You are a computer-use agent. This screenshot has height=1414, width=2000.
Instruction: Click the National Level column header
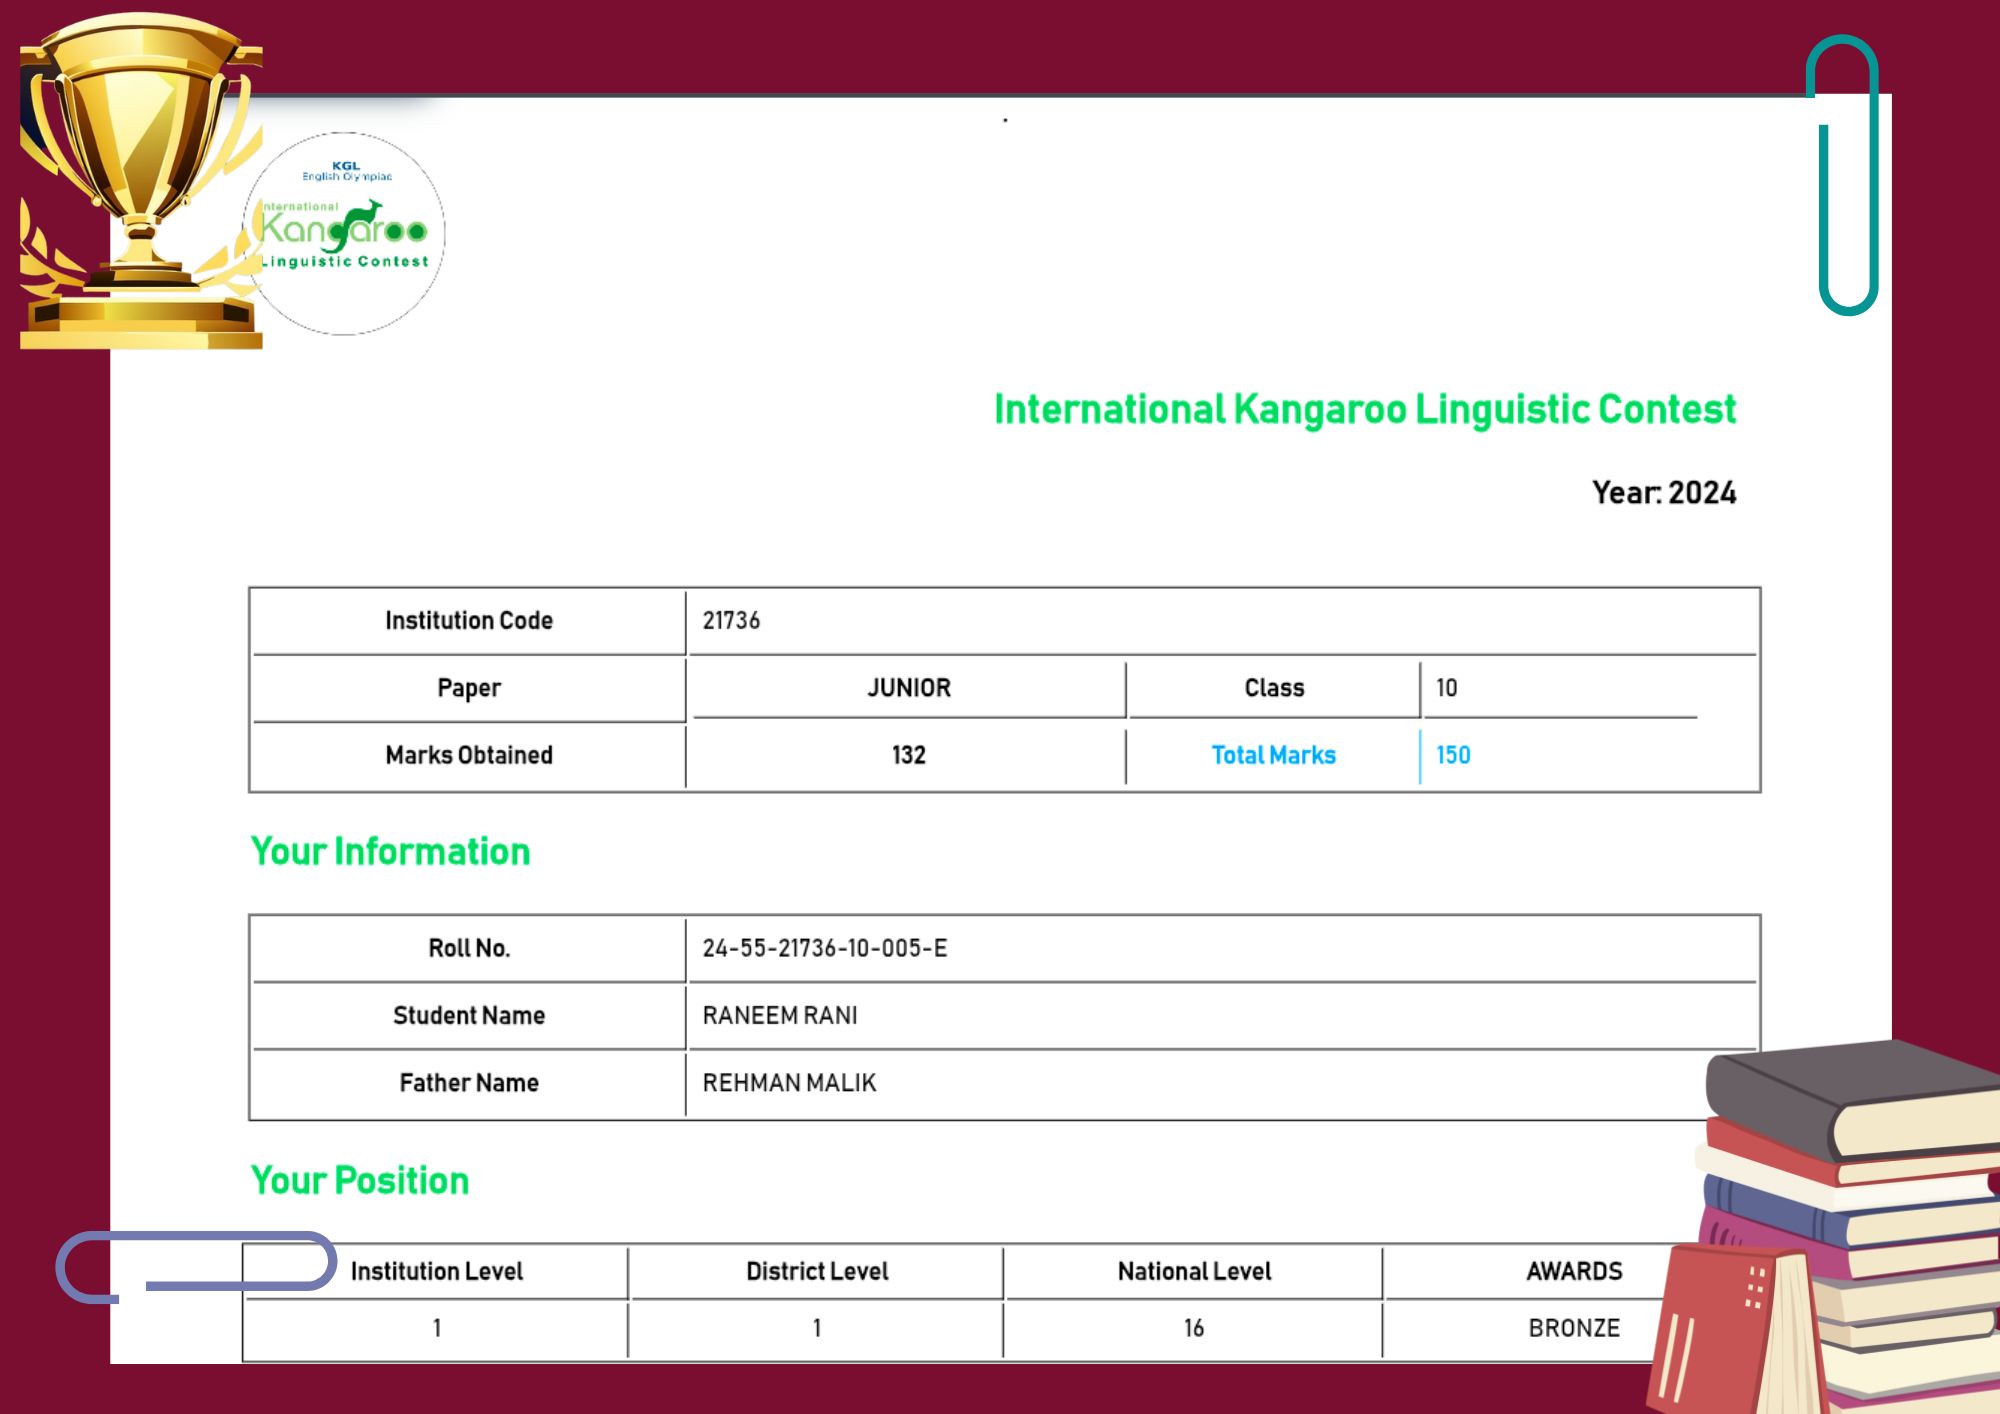1194,1271
